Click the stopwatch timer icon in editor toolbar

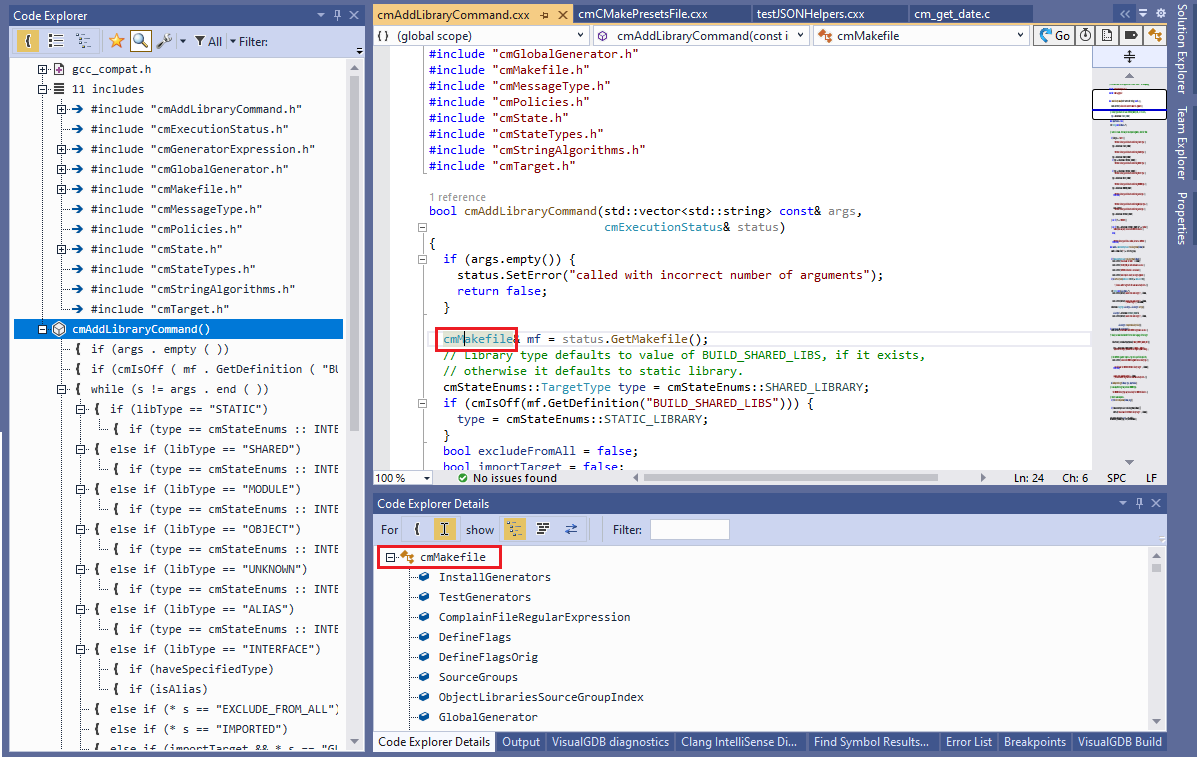click(x=1085, y=35)
